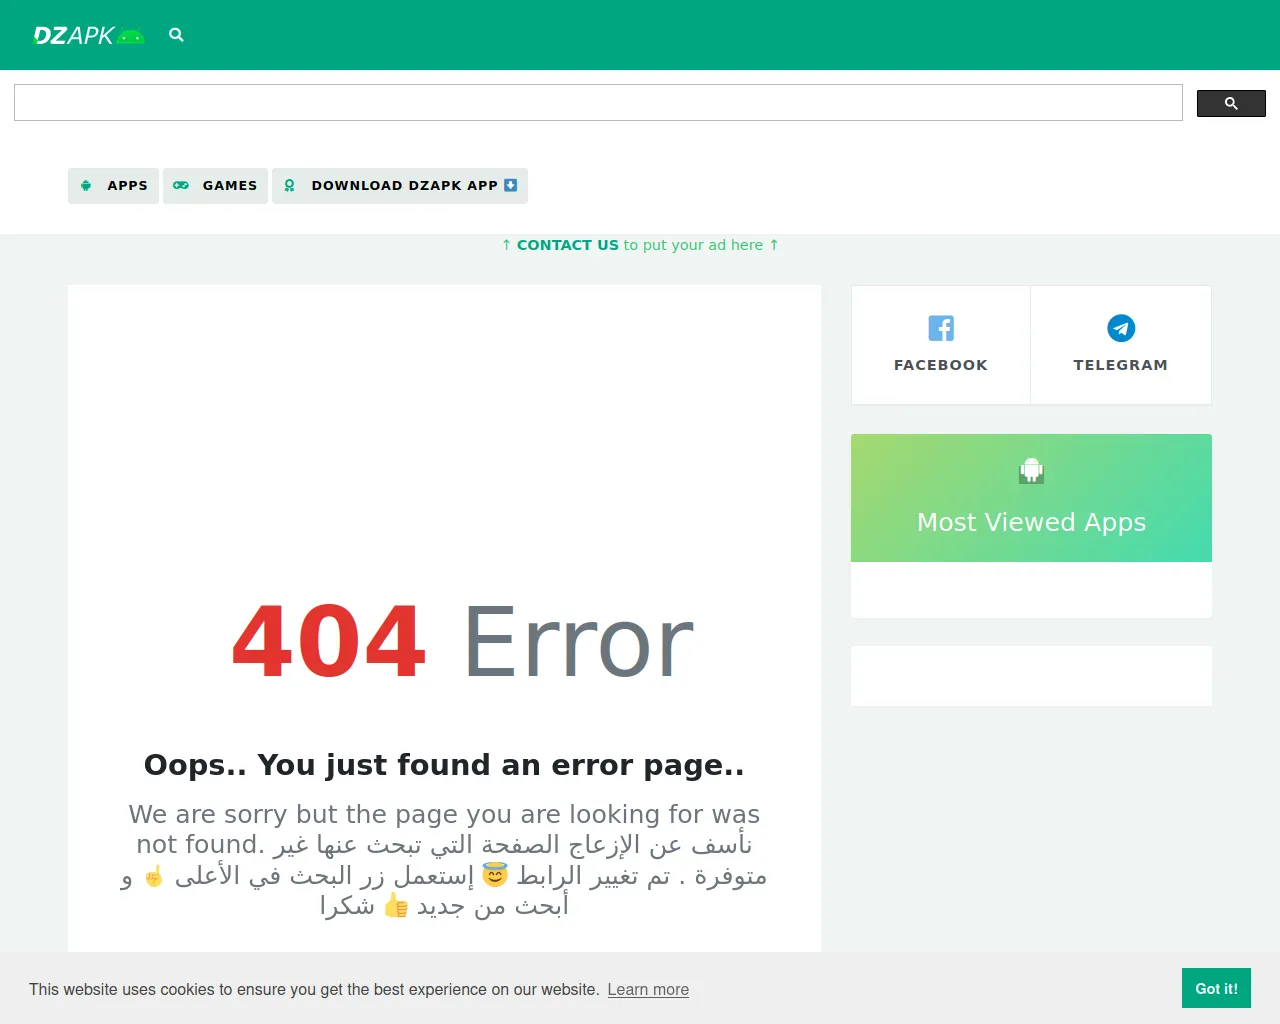
Task: Open the cookie notice Learn more link
Action: 648,990
